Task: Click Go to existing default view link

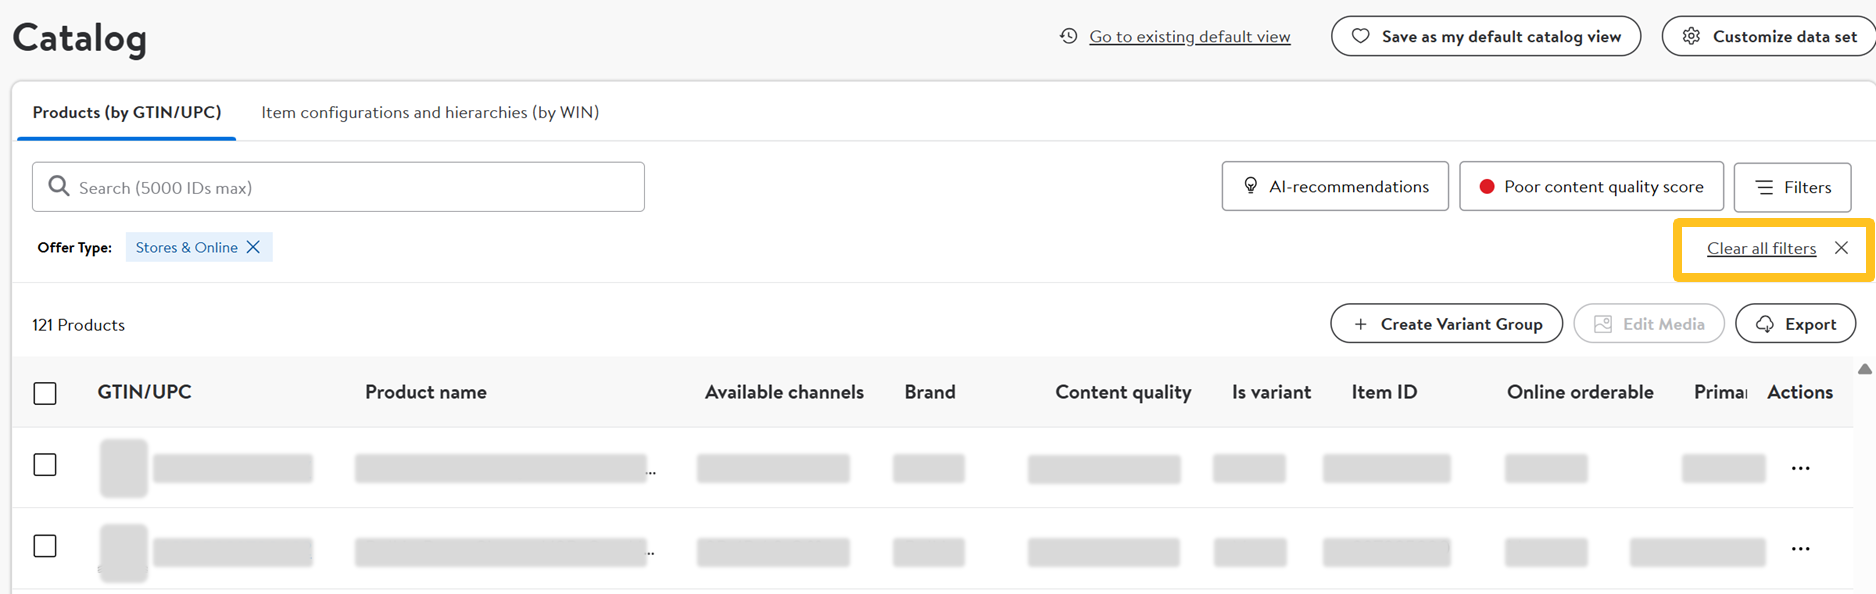Action: [x=1189, y=37]
